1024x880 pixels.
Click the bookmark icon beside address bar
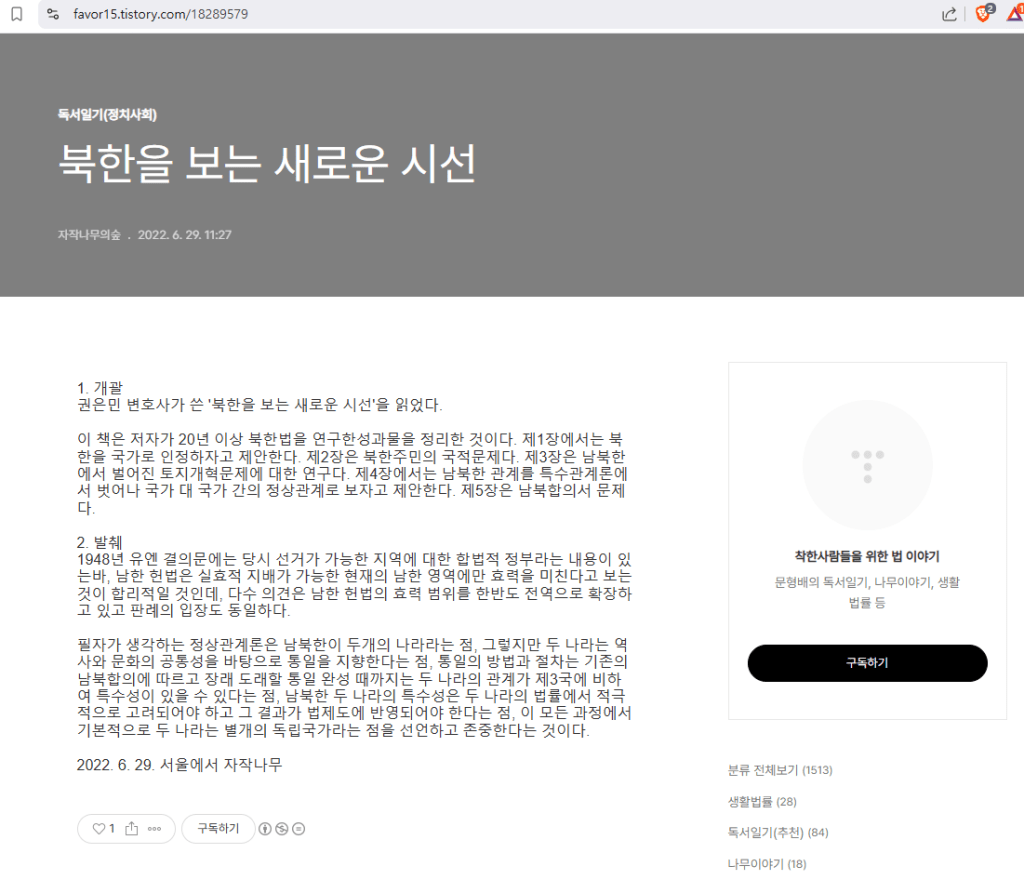17,14
